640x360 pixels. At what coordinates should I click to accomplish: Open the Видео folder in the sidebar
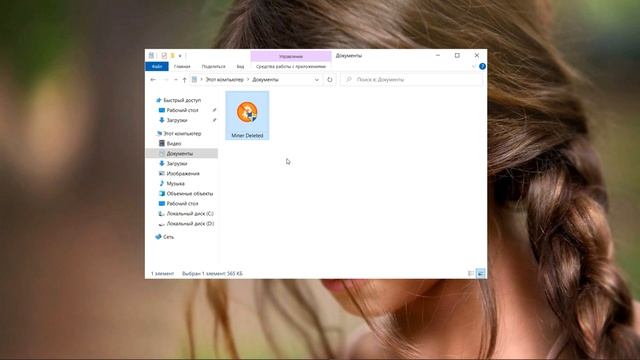173,143
